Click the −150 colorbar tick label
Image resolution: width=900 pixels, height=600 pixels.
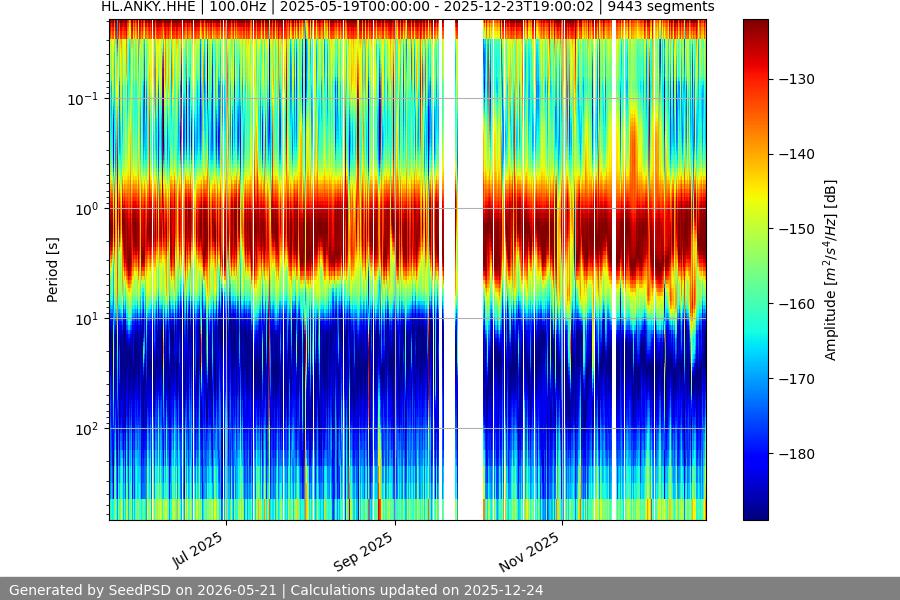(x=797, y=229)
